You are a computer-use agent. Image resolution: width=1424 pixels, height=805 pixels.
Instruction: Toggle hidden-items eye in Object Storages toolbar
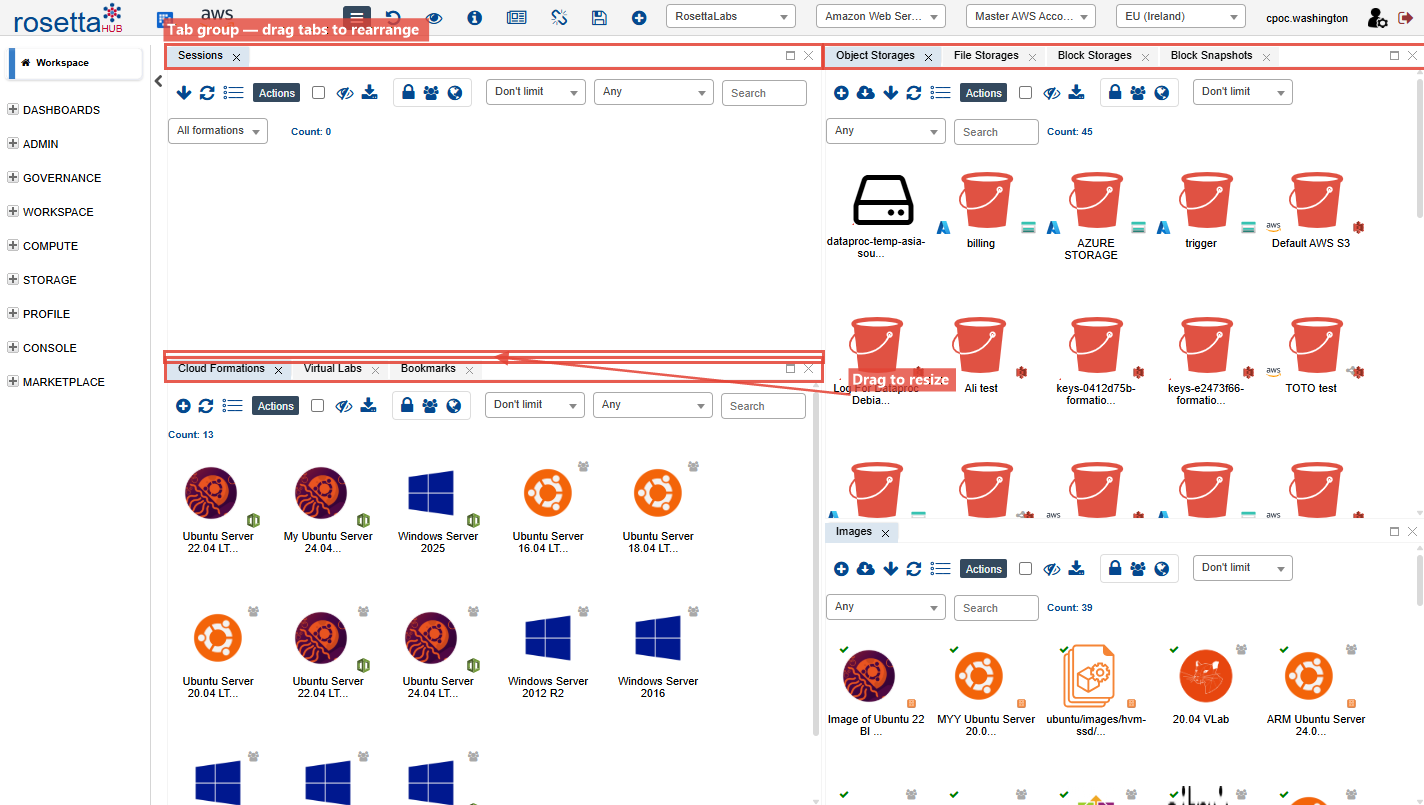click(1051, 93)
